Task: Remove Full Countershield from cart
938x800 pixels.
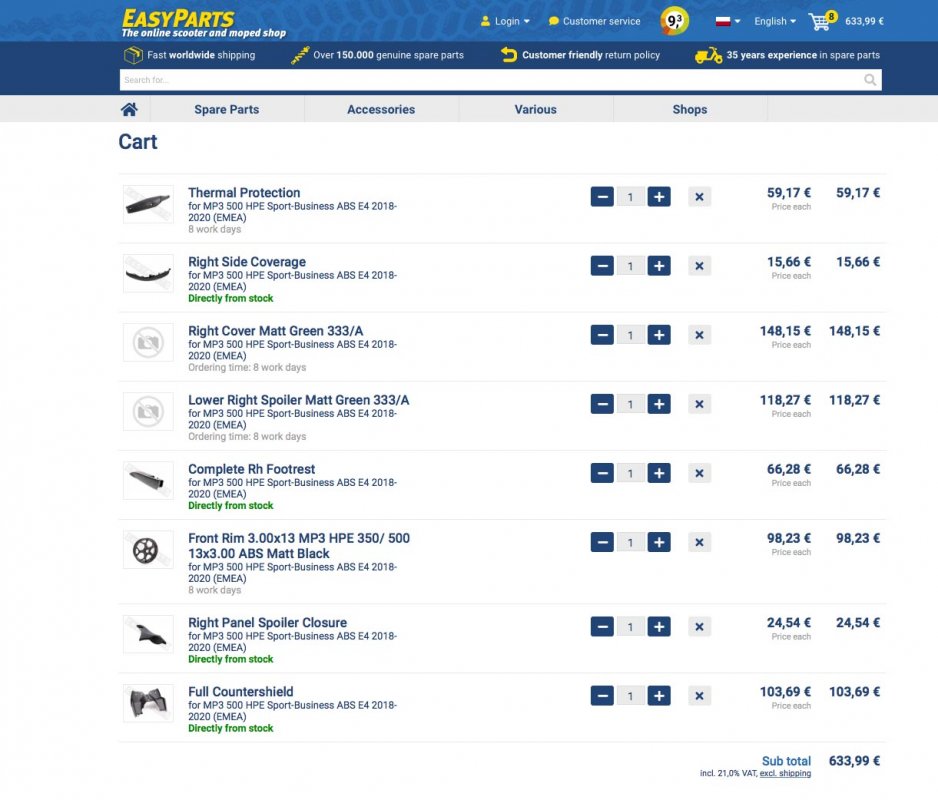Action: pos(699,696)
